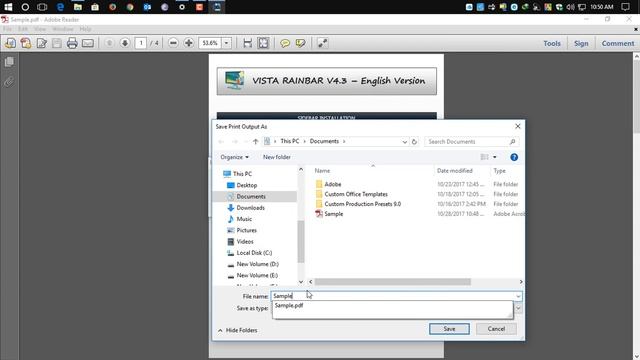Open File Explorer from the taskbar
This screenshot has height=360, width=640.
click(x=78, y=7)
